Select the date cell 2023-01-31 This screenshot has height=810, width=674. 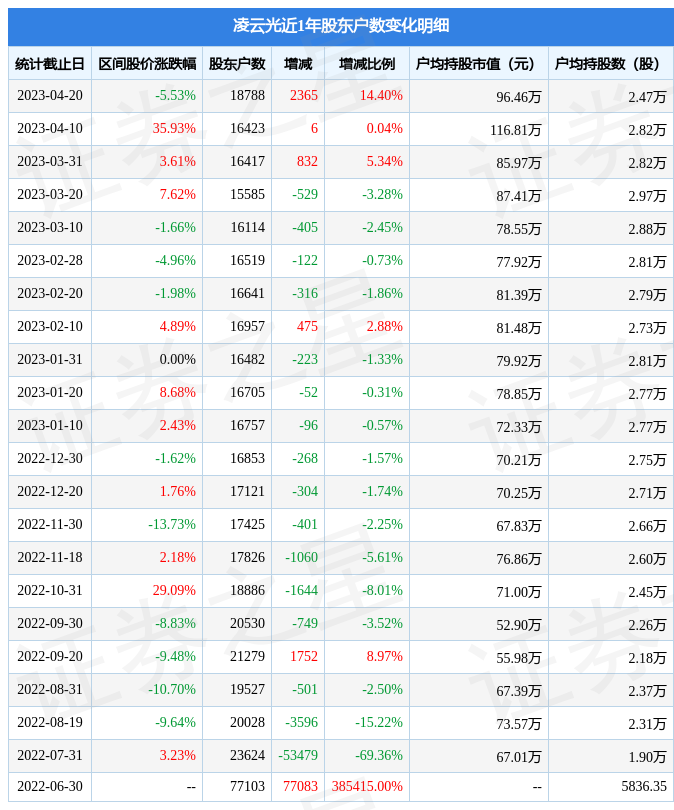pos(50,360)
